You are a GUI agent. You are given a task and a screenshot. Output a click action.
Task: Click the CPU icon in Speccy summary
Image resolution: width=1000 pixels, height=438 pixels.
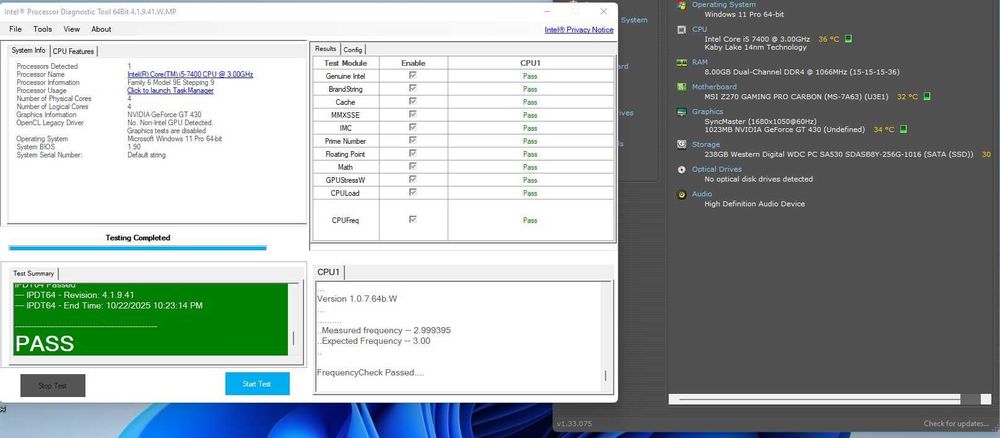coord(681,29)
